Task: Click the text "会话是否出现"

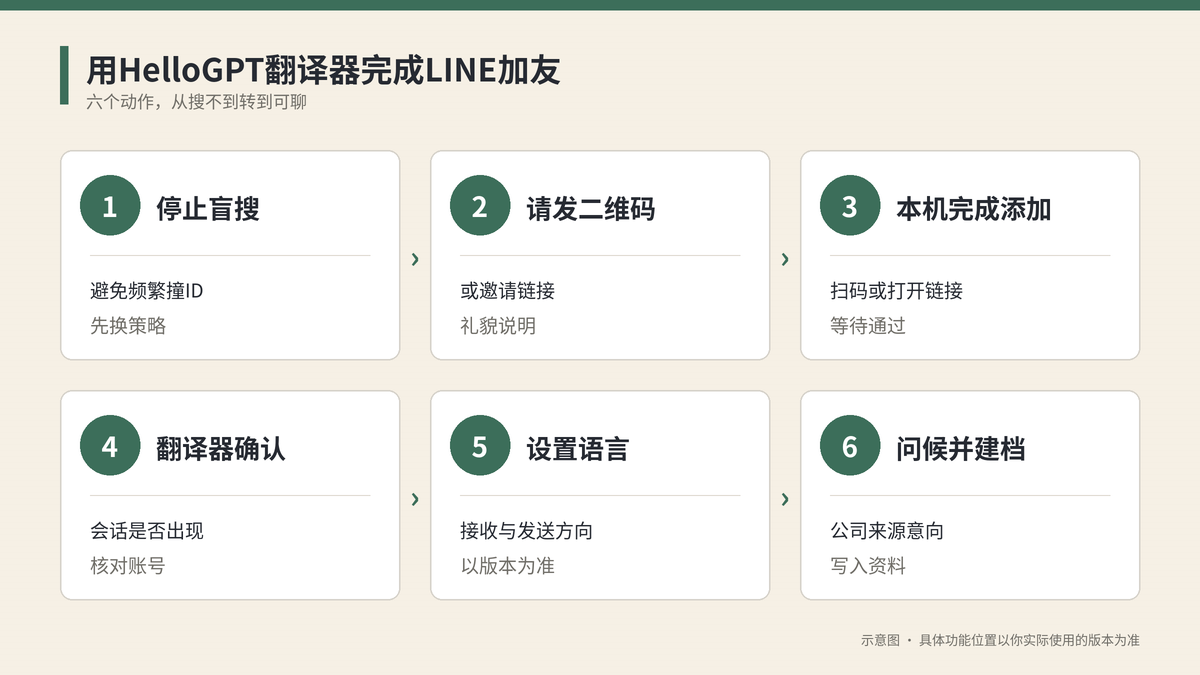Action: pos(147,531)
